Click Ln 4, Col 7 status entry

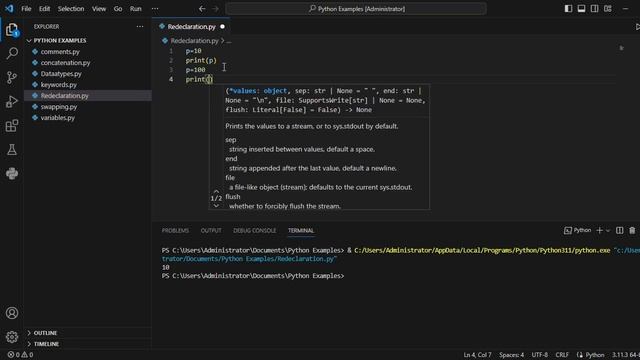477,355
